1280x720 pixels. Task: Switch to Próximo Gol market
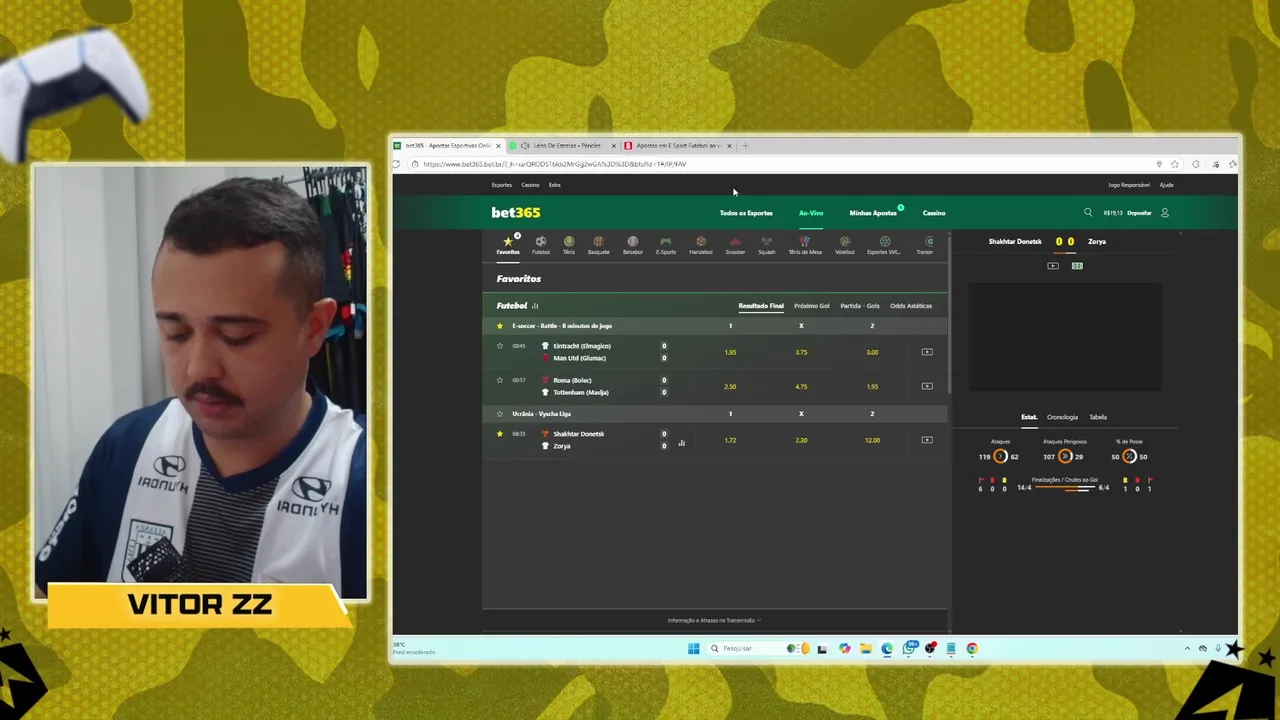(x=811, y=306)
